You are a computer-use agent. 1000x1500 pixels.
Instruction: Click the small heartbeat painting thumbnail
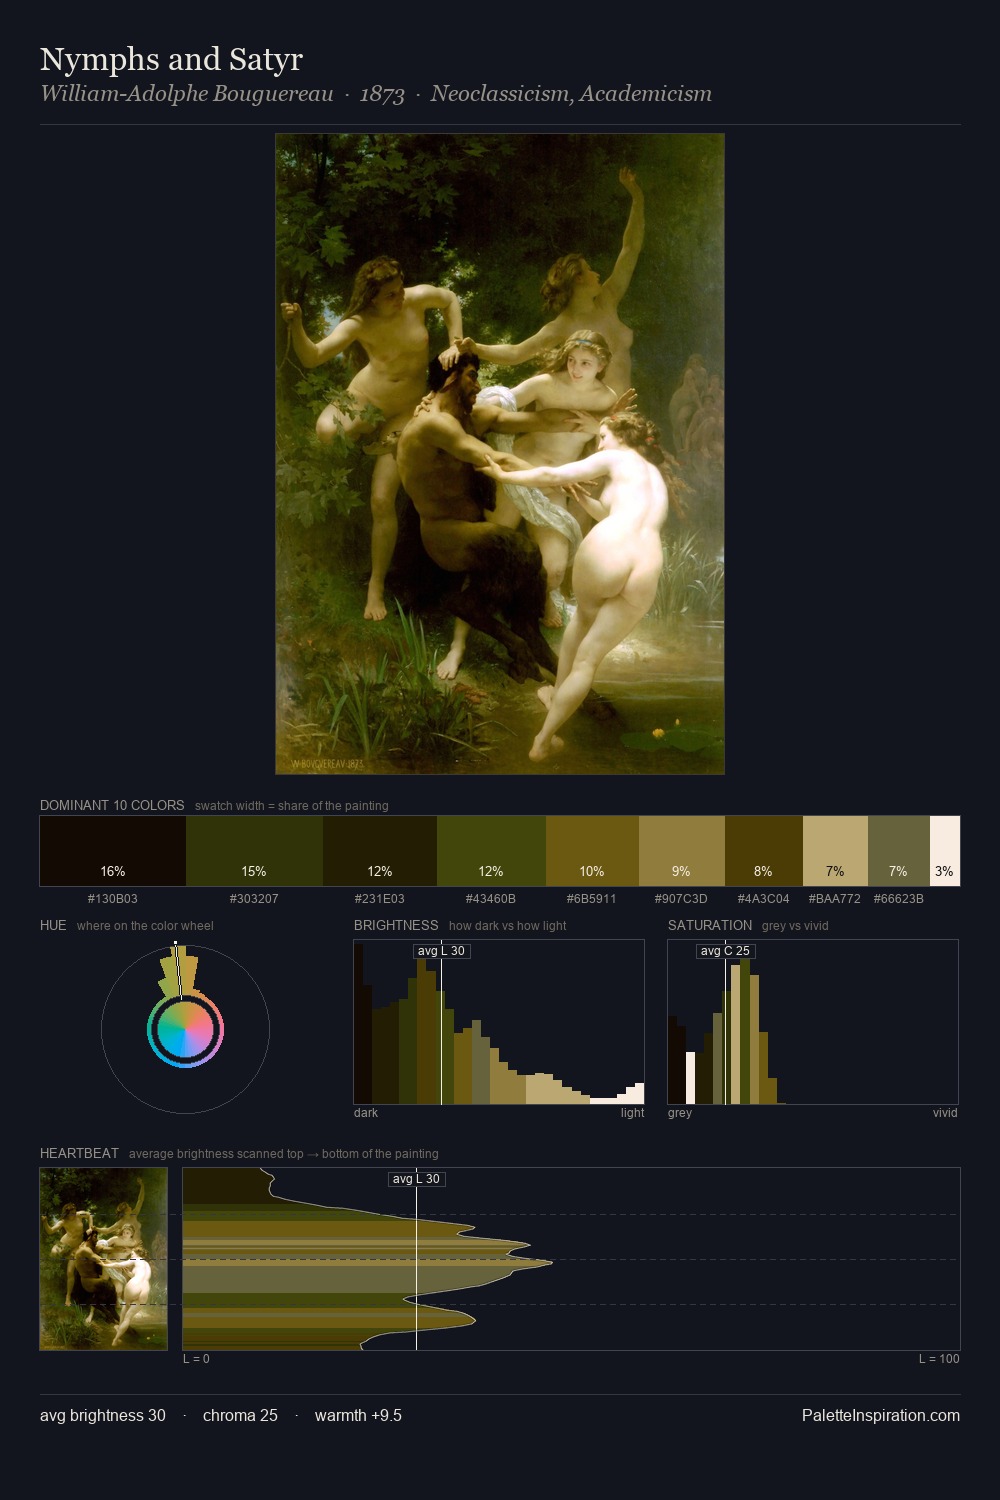(104, 1259)
